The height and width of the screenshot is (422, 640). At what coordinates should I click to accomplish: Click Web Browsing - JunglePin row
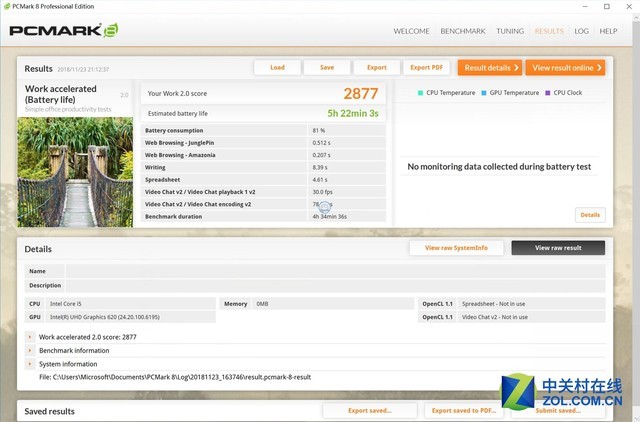(x=263, y=143)
